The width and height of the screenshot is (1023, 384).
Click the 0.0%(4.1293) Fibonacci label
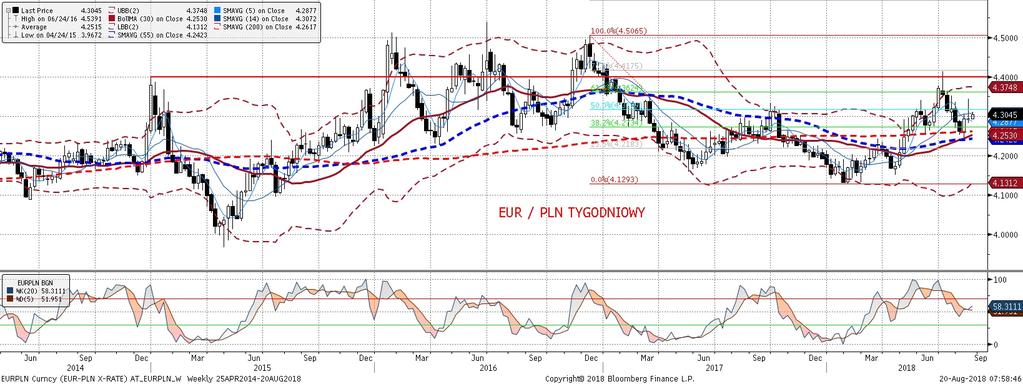[613, 179]
